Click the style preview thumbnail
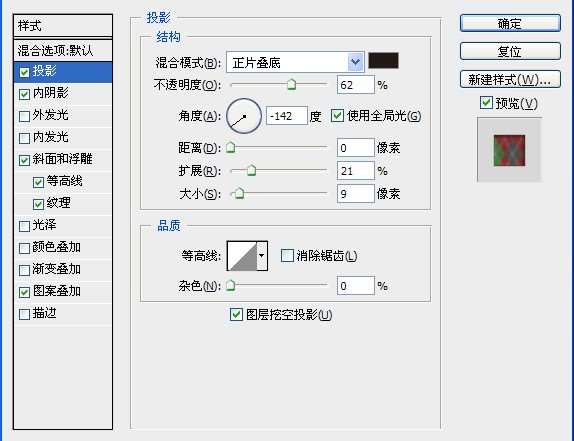 (509, 150)
